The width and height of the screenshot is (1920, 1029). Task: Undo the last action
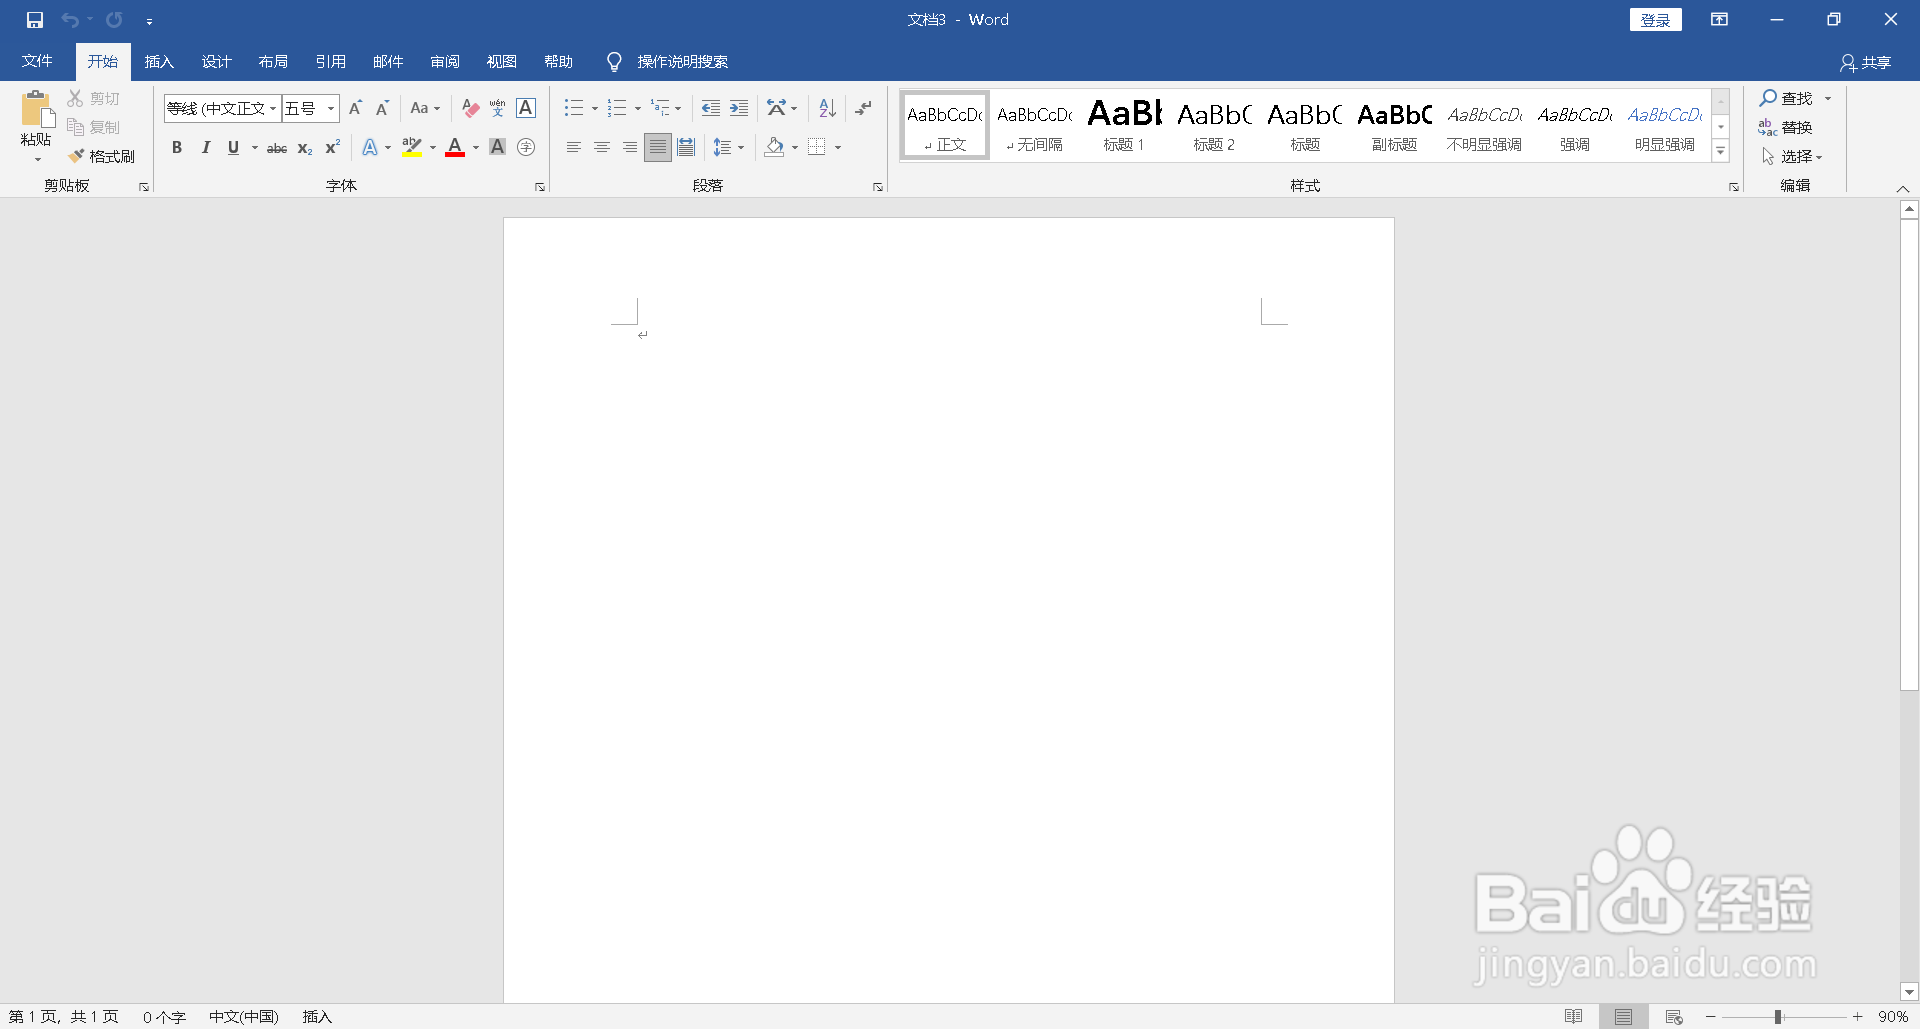coord(70,20)
